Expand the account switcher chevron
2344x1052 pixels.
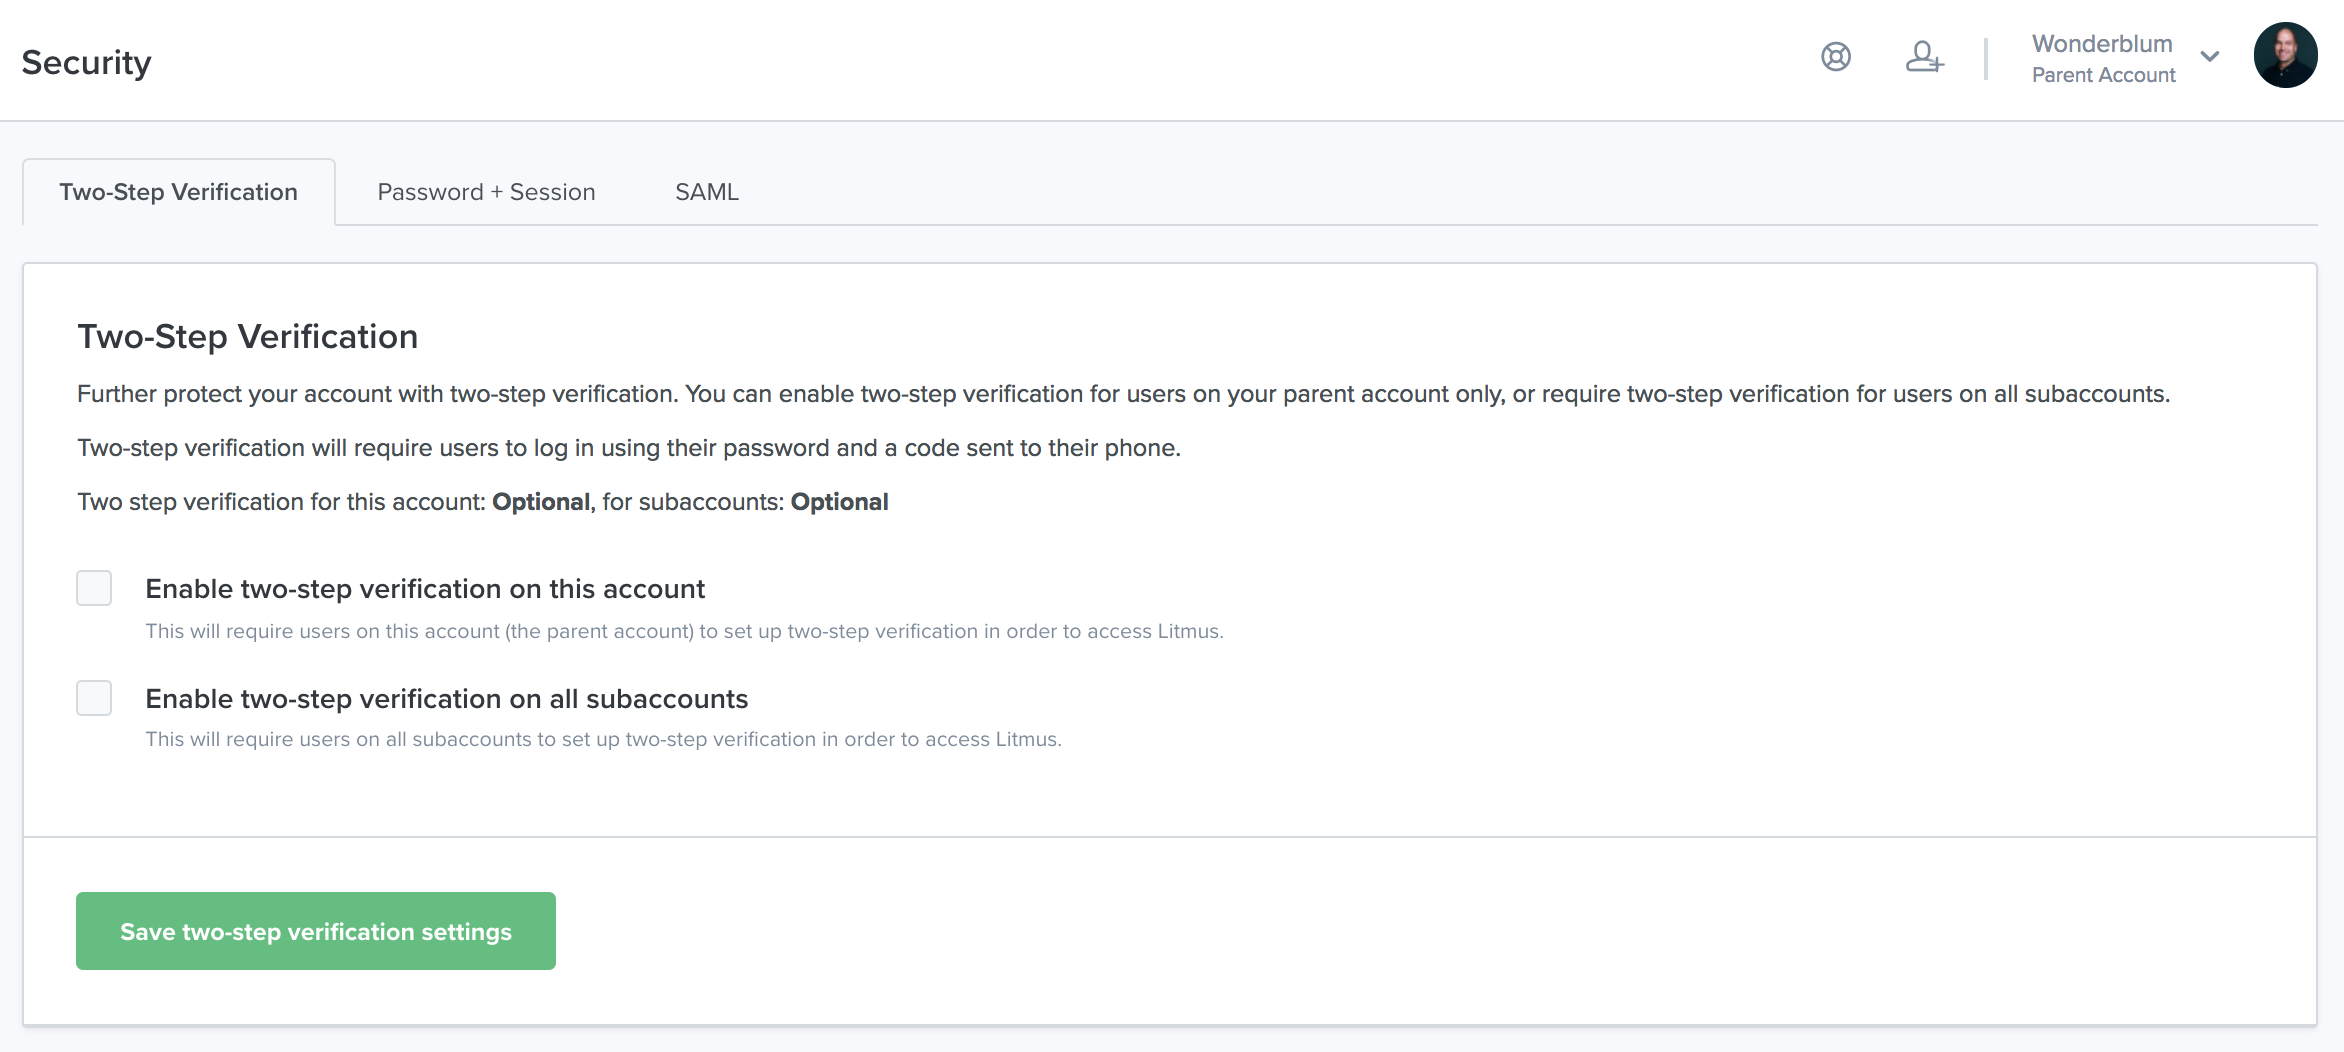(x=2210, y=57)
